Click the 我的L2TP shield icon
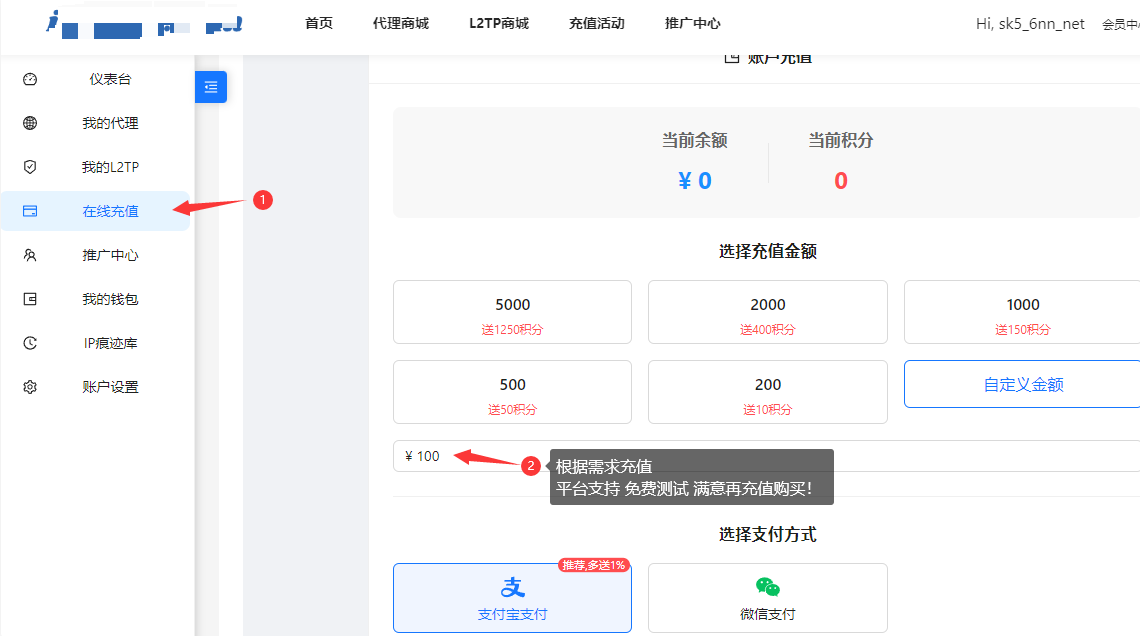 (28, 167)
